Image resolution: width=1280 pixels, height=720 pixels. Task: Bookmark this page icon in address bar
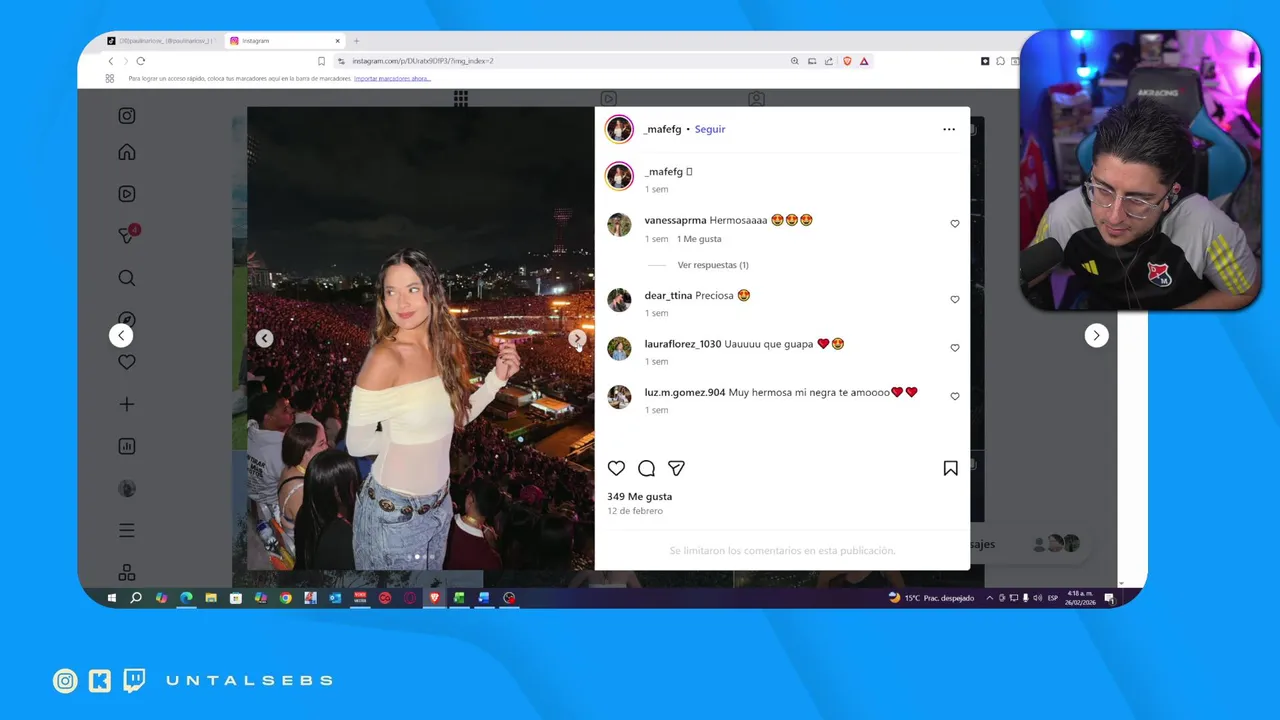click(321, 61)
